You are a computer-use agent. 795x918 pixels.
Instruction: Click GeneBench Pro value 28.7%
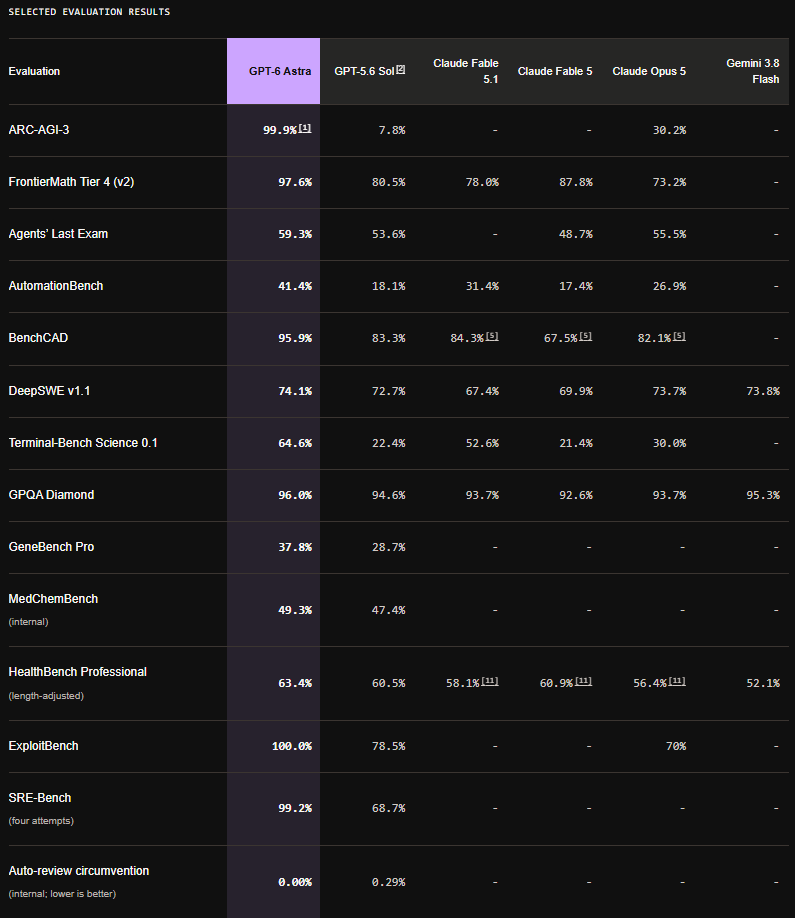[x=388, y=547]
